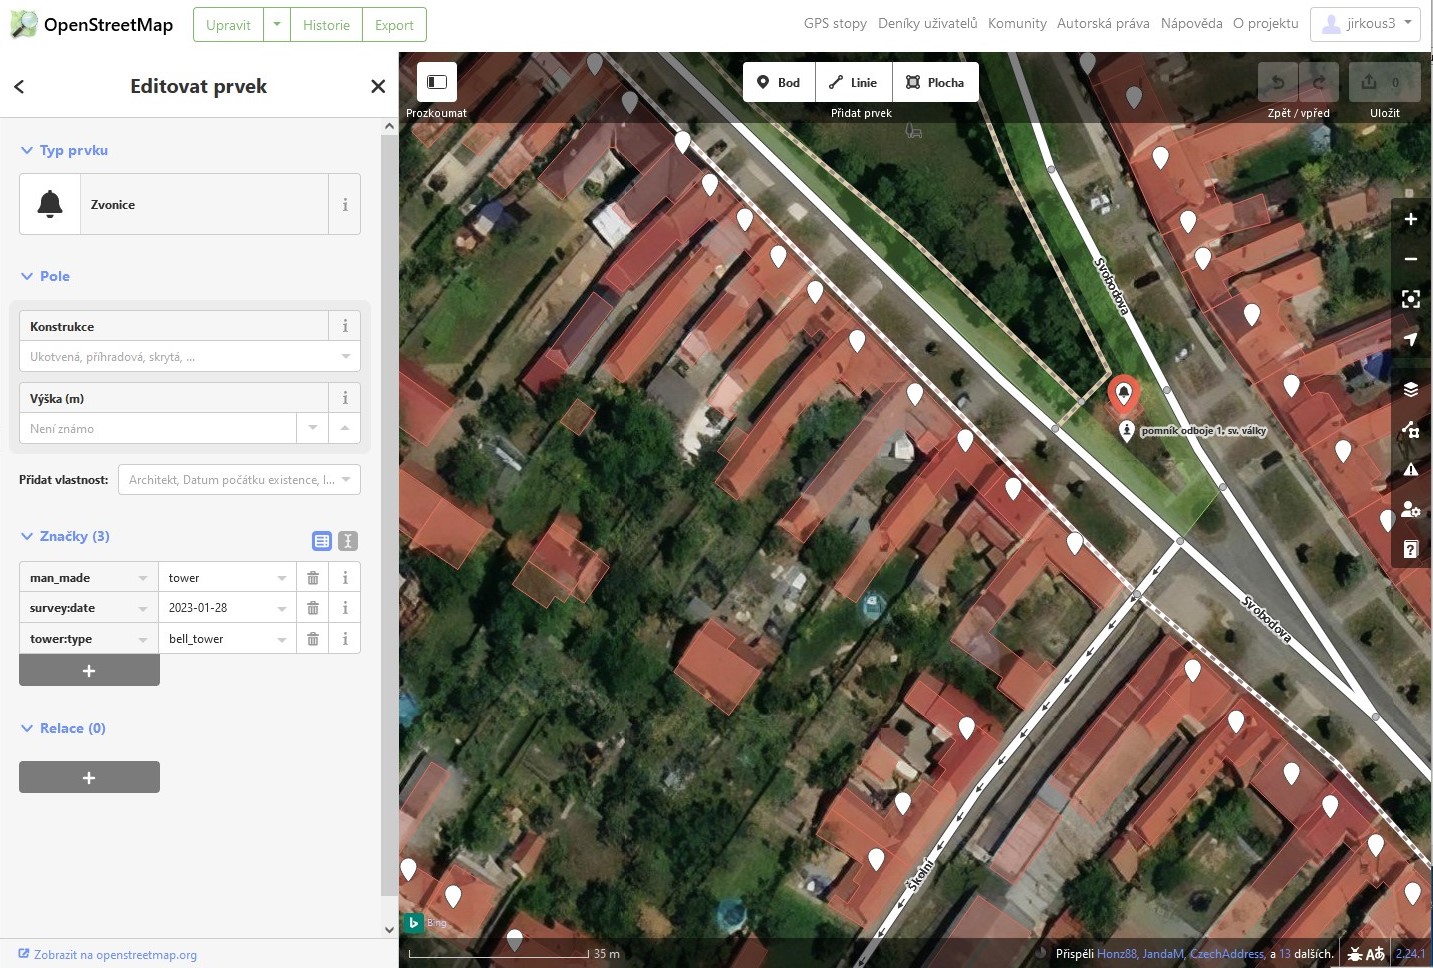Click the Výška (m) input field
The height and width of the screenshot is (968, 1433).
tap(158, 429)
